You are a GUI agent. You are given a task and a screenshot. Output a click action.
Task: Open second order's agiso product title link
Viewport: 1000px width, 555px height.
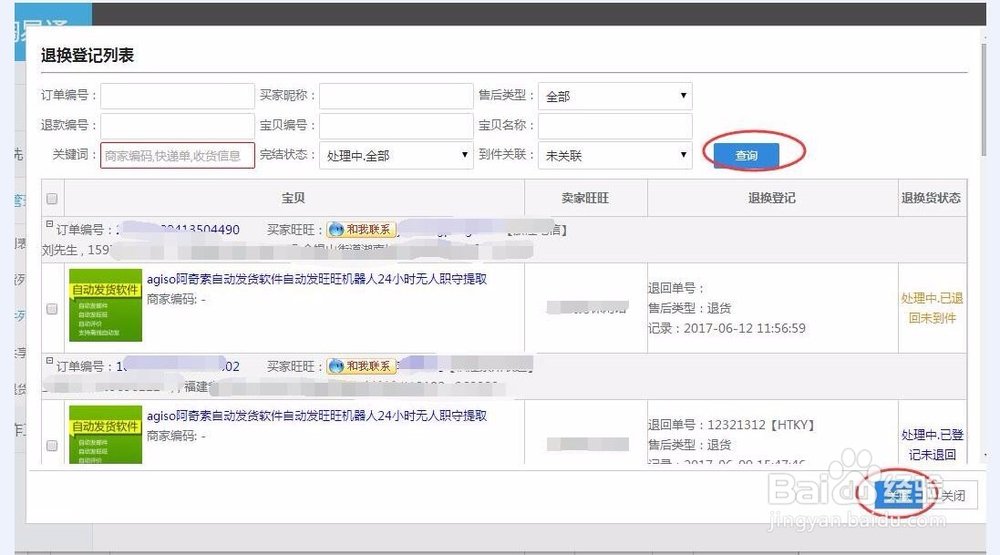coord(316,415)
